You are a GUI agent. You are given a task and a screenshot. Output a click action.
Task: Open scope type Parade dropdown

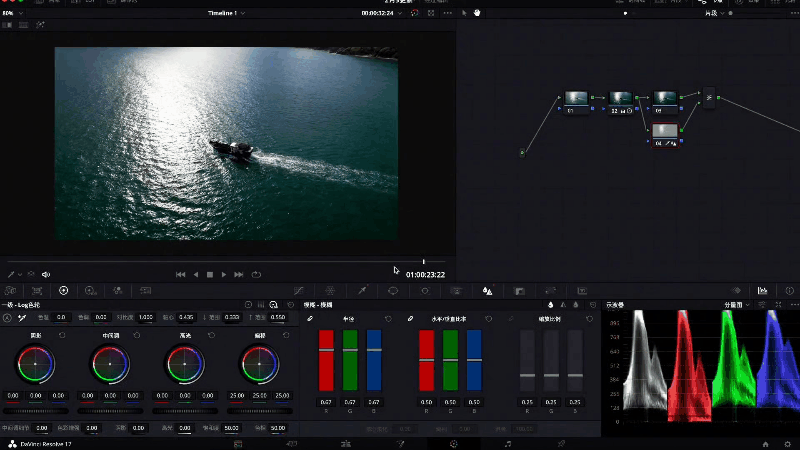(737, 305)
